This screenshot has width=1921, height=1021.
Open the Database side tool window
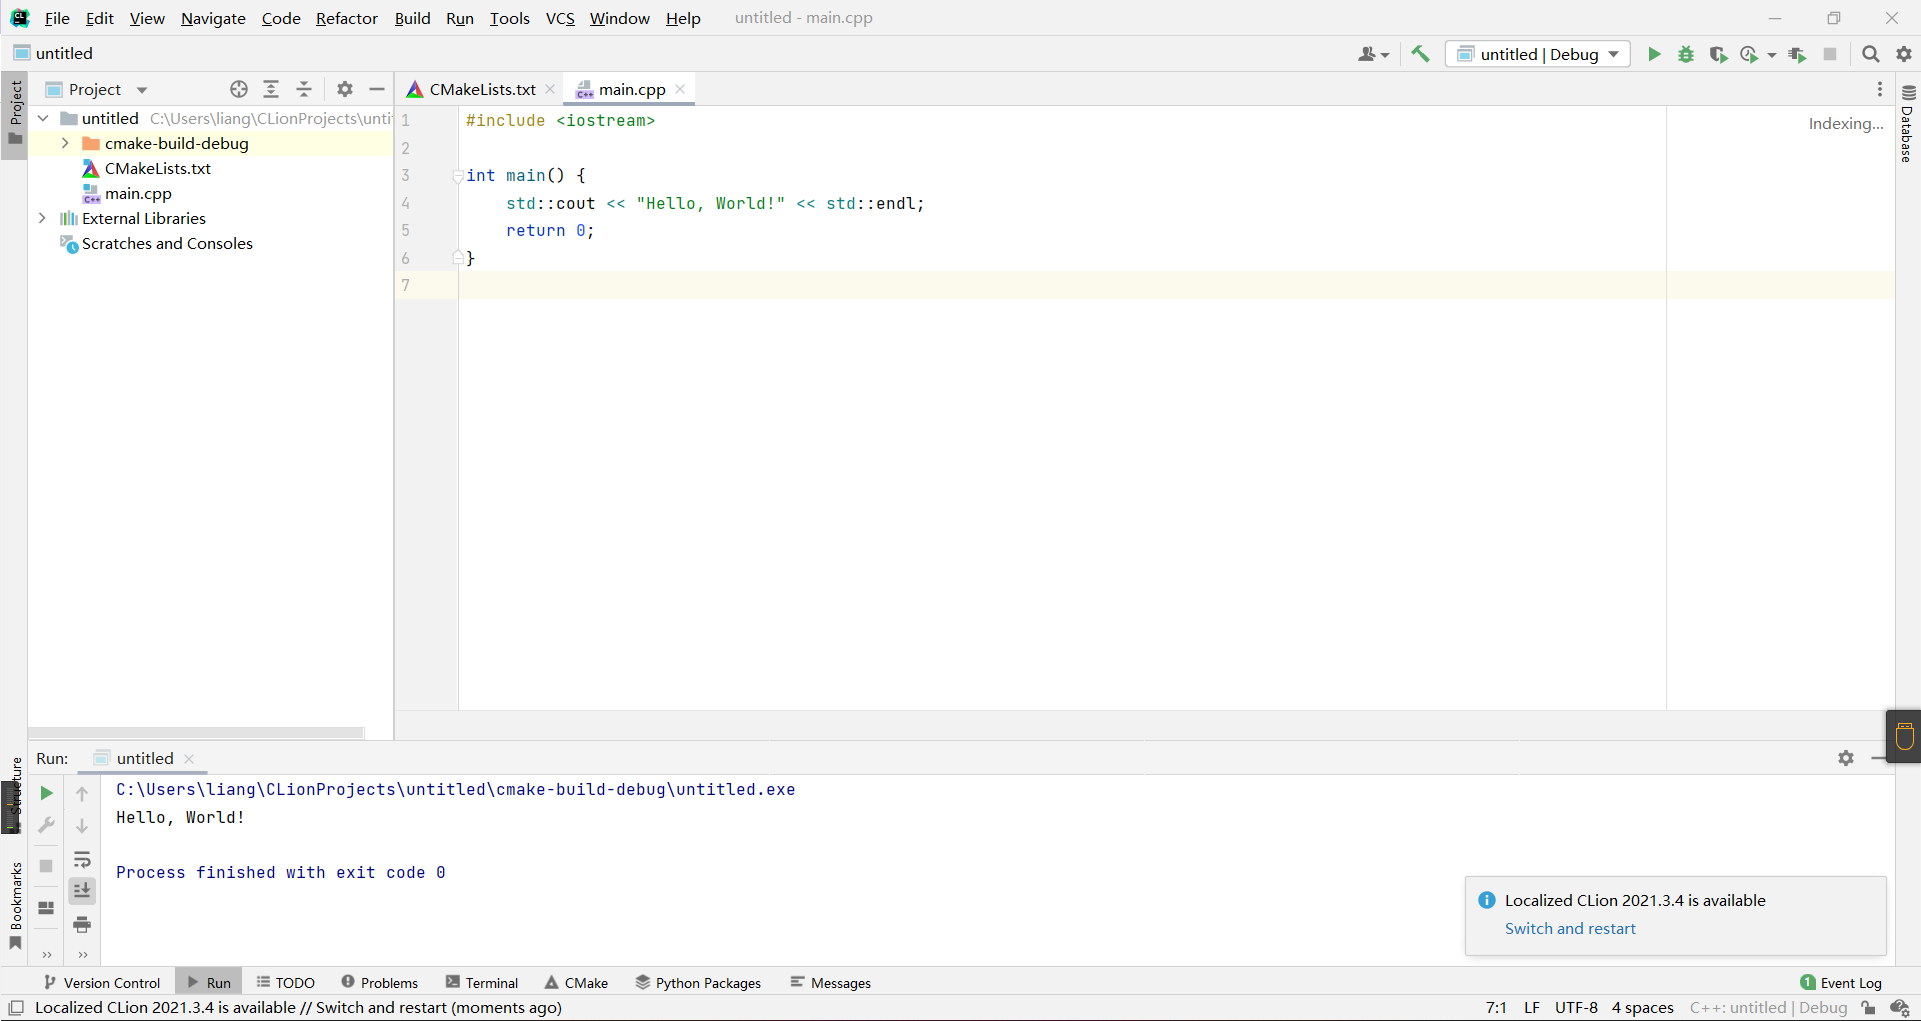(x=1908, y=124)
